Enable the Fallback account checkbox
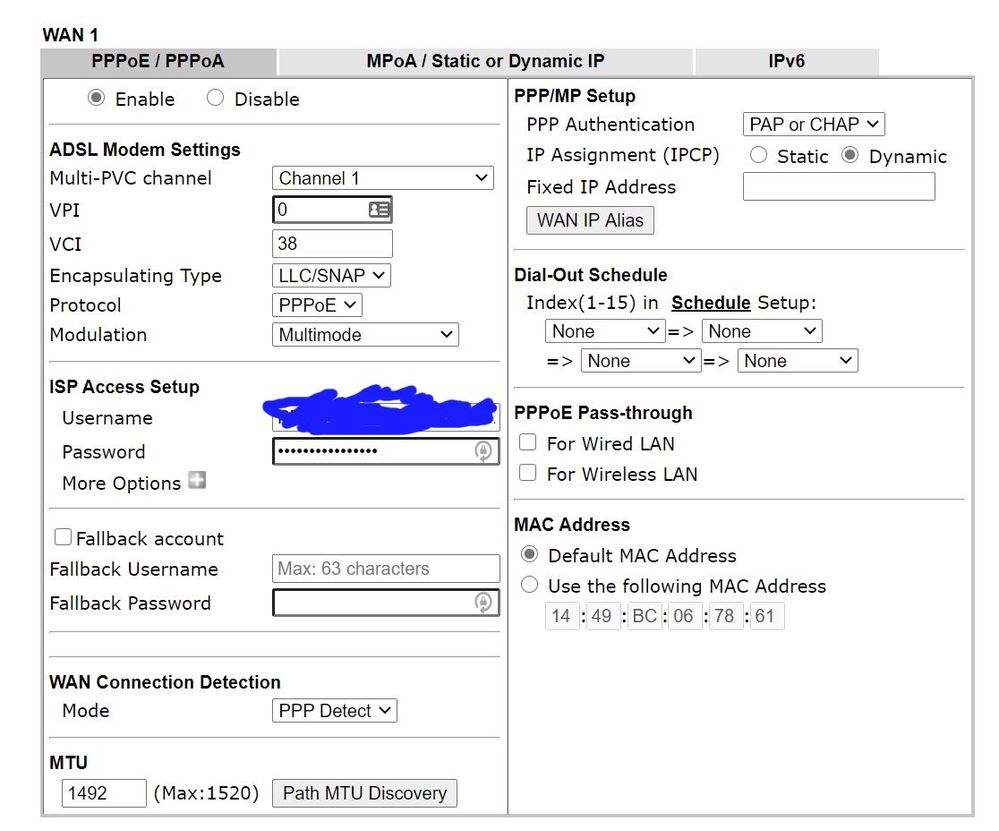 click(63, 538)
